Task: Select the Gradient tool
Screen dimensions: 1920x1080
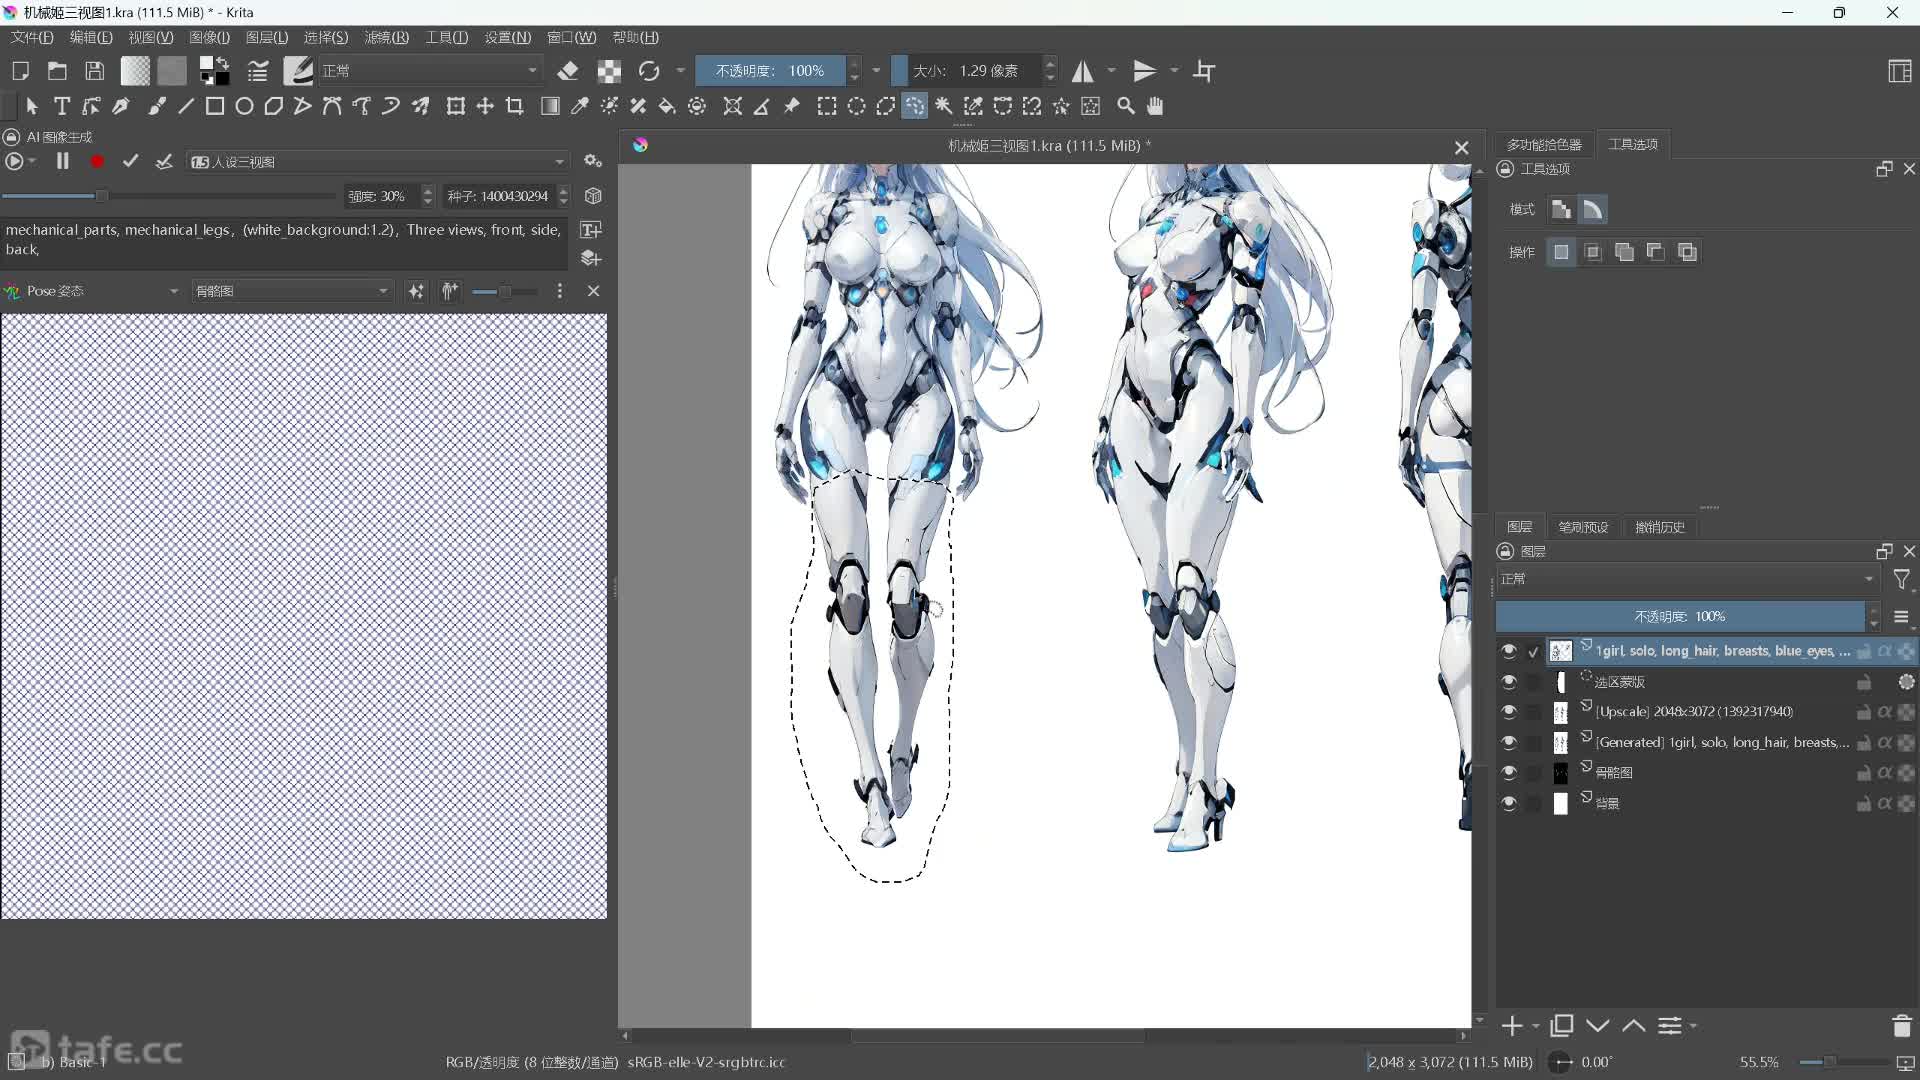Action: click(550, 106)
